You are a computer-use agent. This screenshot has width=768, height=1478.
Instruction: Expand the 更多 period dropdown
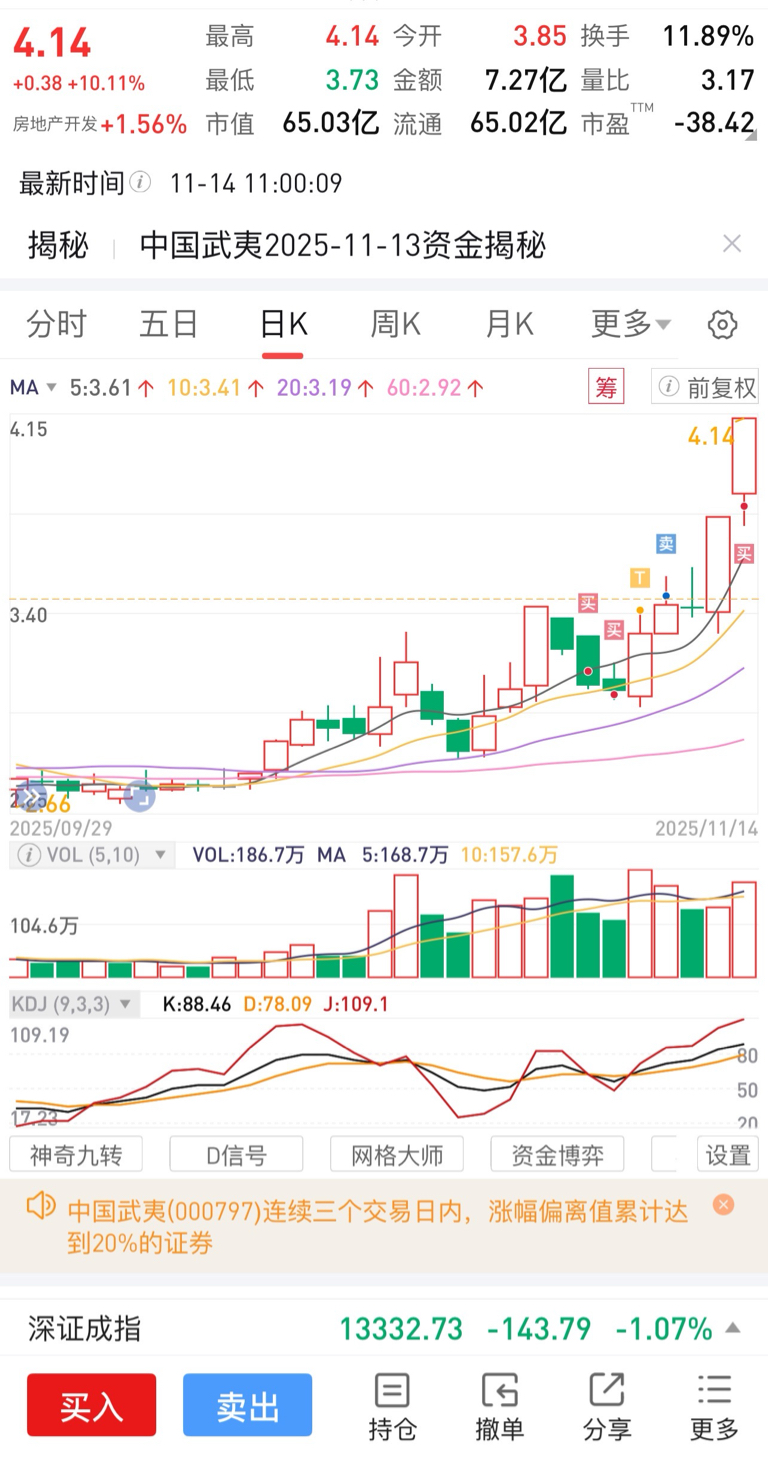(x=631, y=325)
